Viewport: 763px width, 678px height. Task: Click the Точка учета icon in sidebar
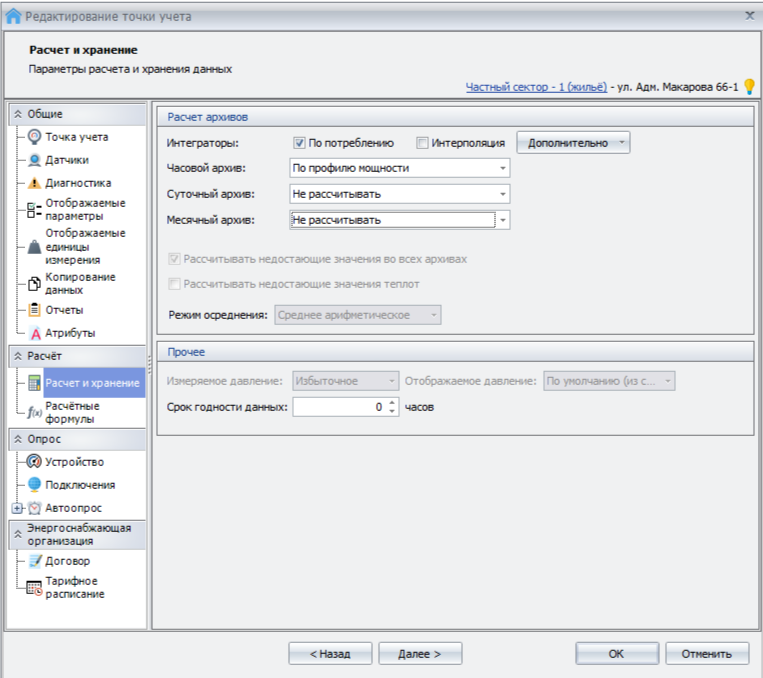tap(35, 137)
